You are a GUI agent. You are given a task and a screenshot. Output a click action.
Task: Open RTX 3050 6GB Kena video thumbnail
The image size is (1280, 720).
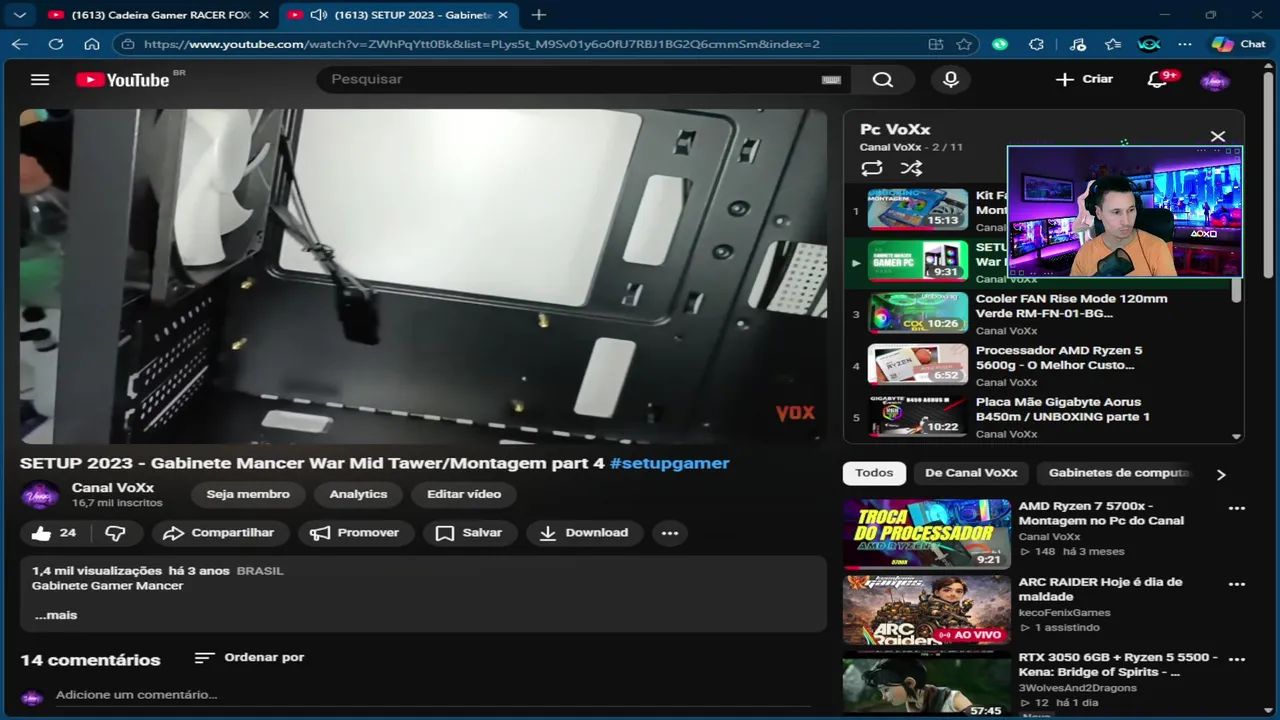click(926, 685)
